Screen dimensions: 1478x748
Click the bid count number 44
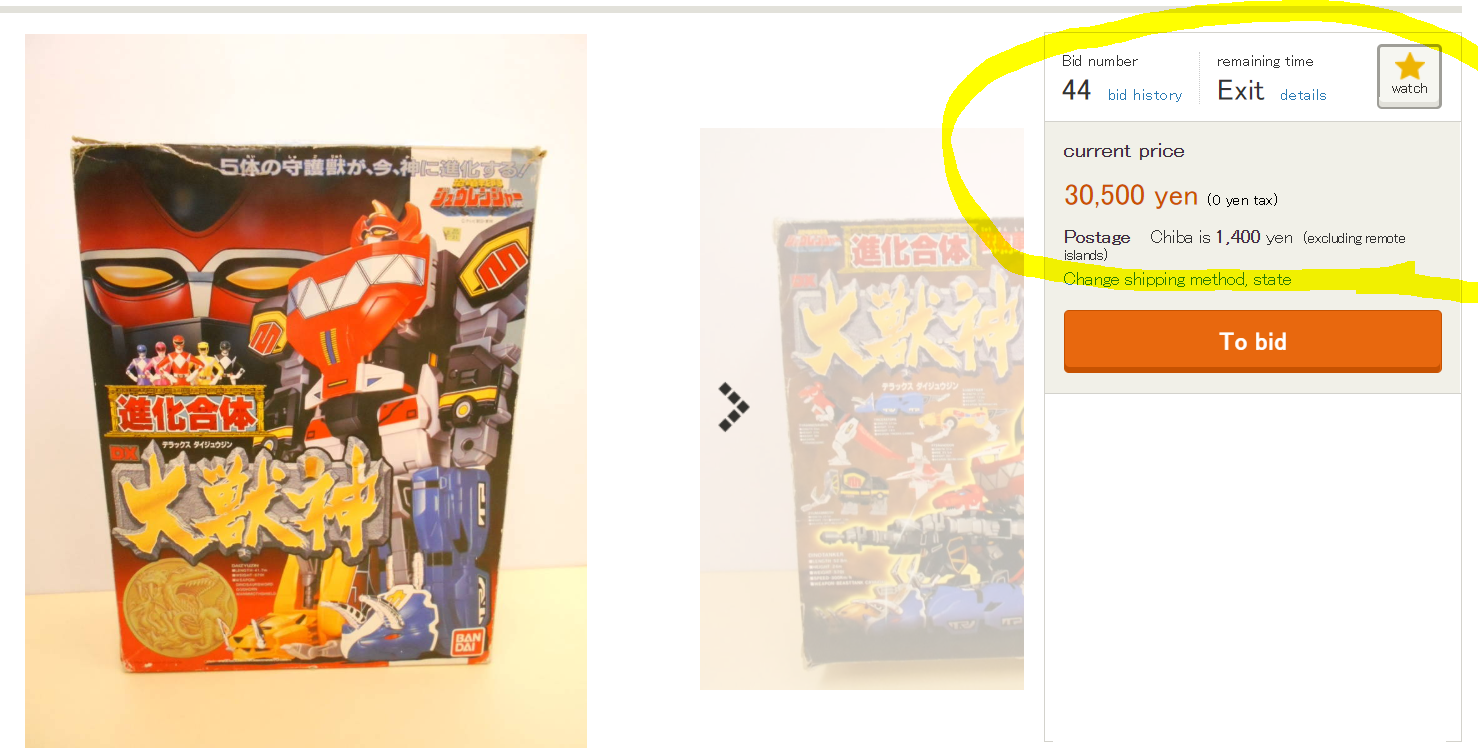tap(1076, 91)
